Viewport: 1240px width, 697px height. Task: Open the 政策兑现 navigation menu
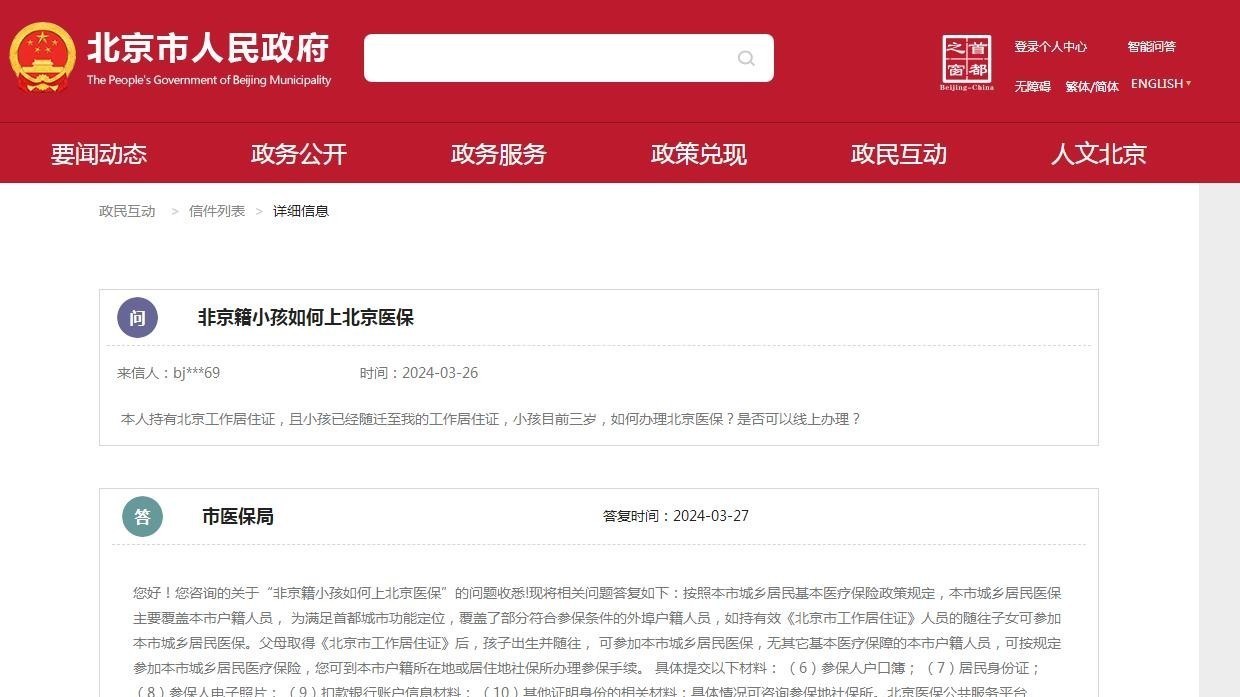click(698, 153)
